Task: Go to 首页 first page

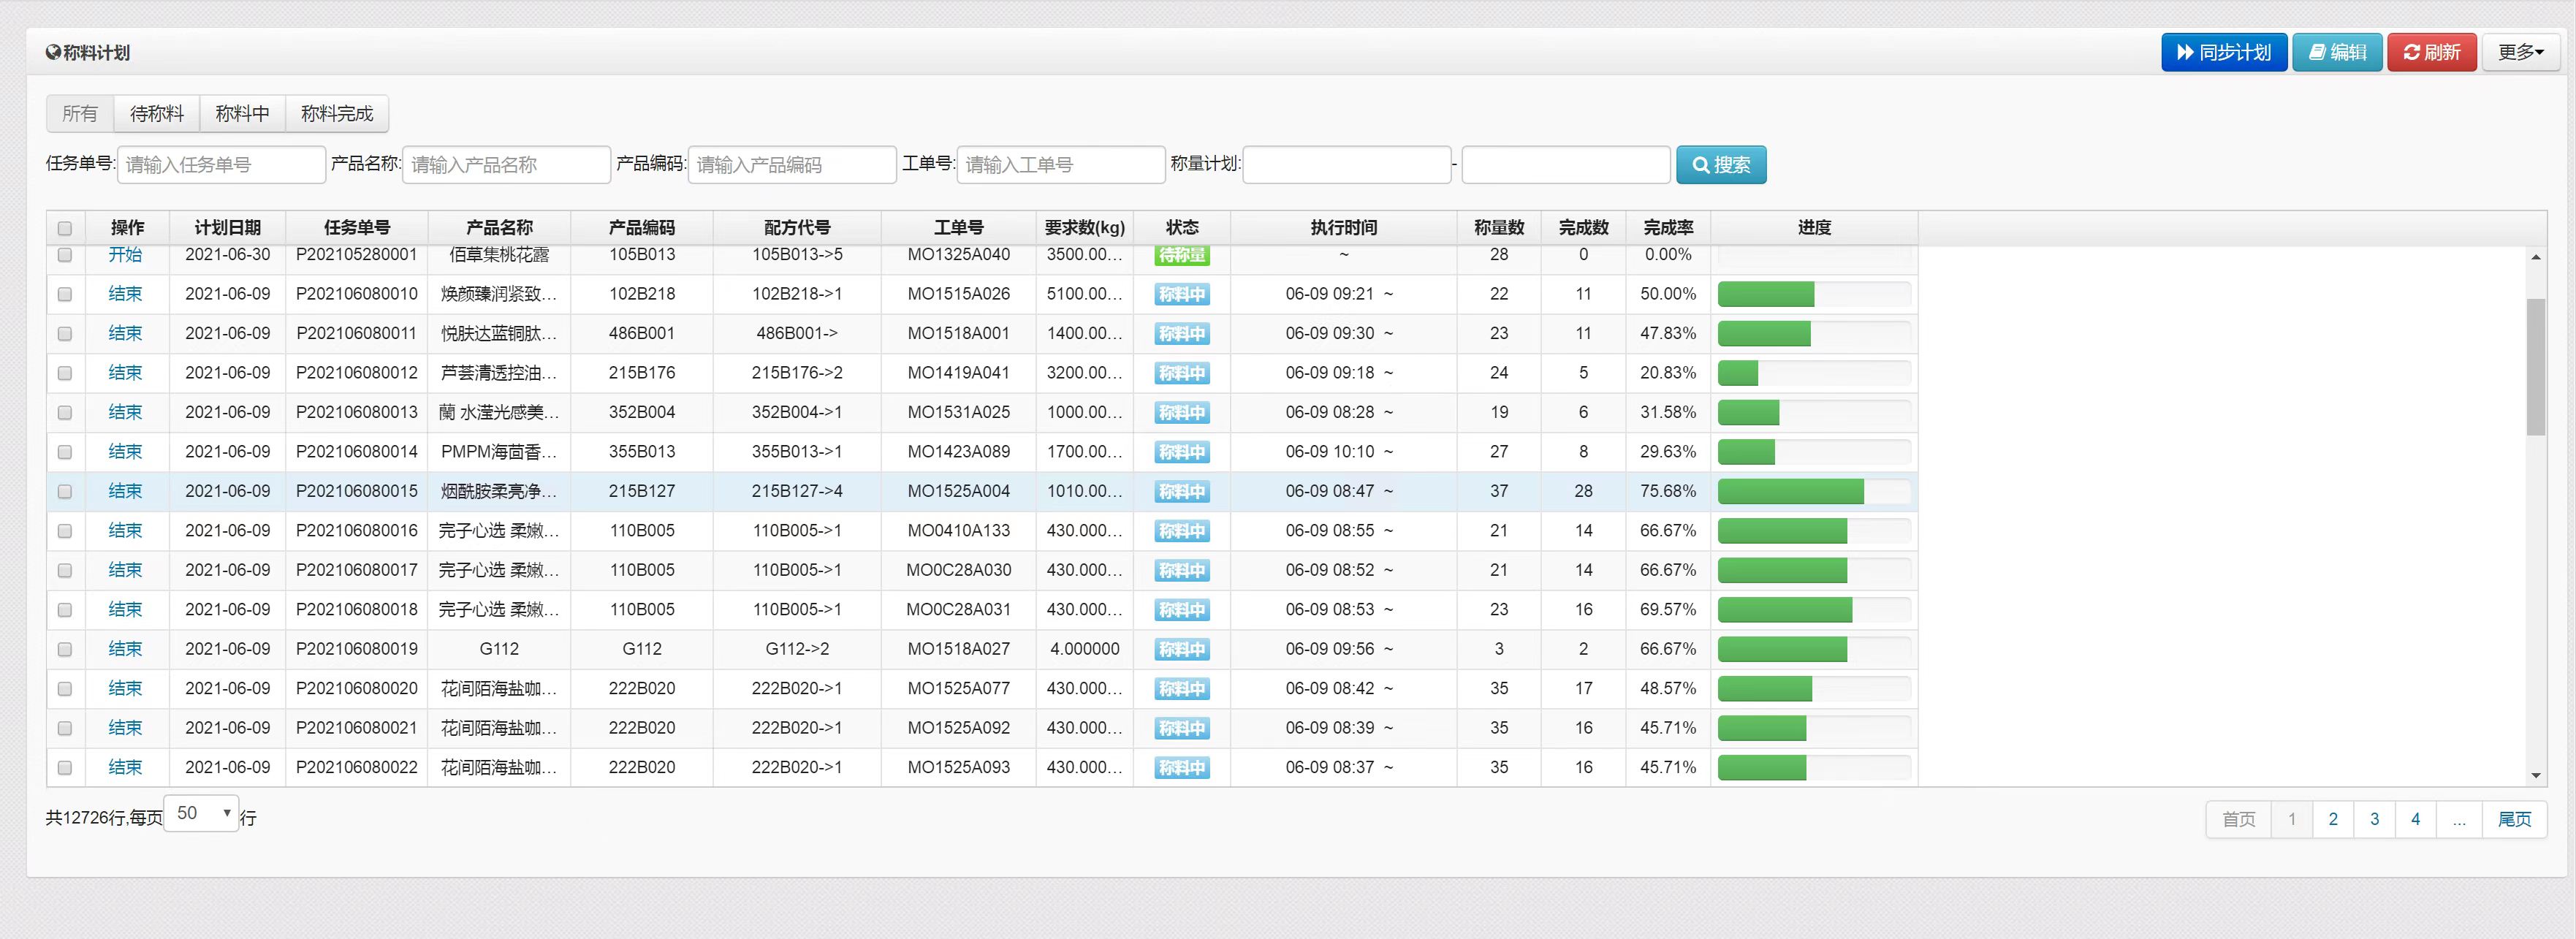Action: pyautogui.click(x=2238, y=819)
